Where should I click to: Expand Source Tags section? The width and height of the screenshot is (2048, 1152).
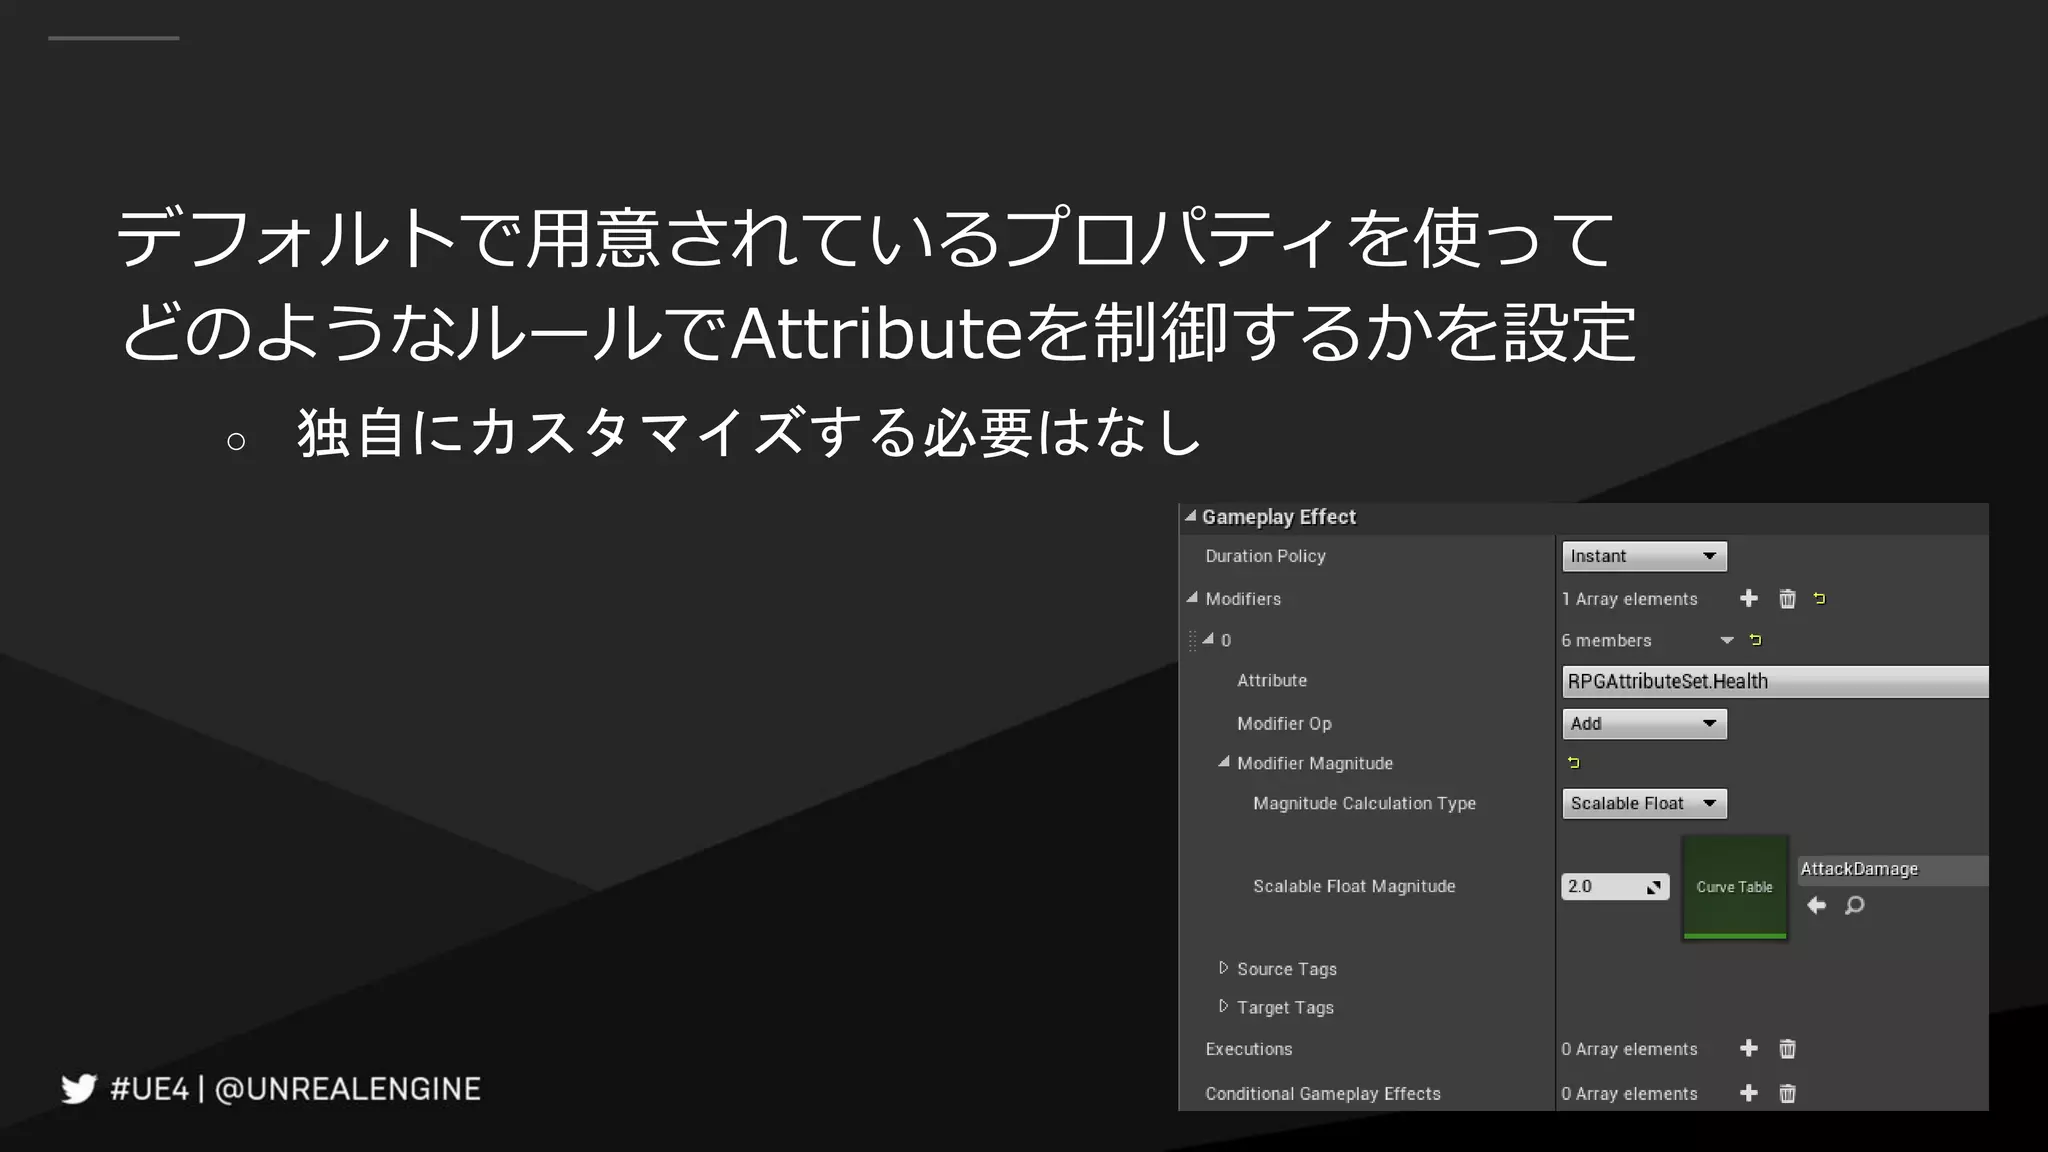(x=1223, y=967)
